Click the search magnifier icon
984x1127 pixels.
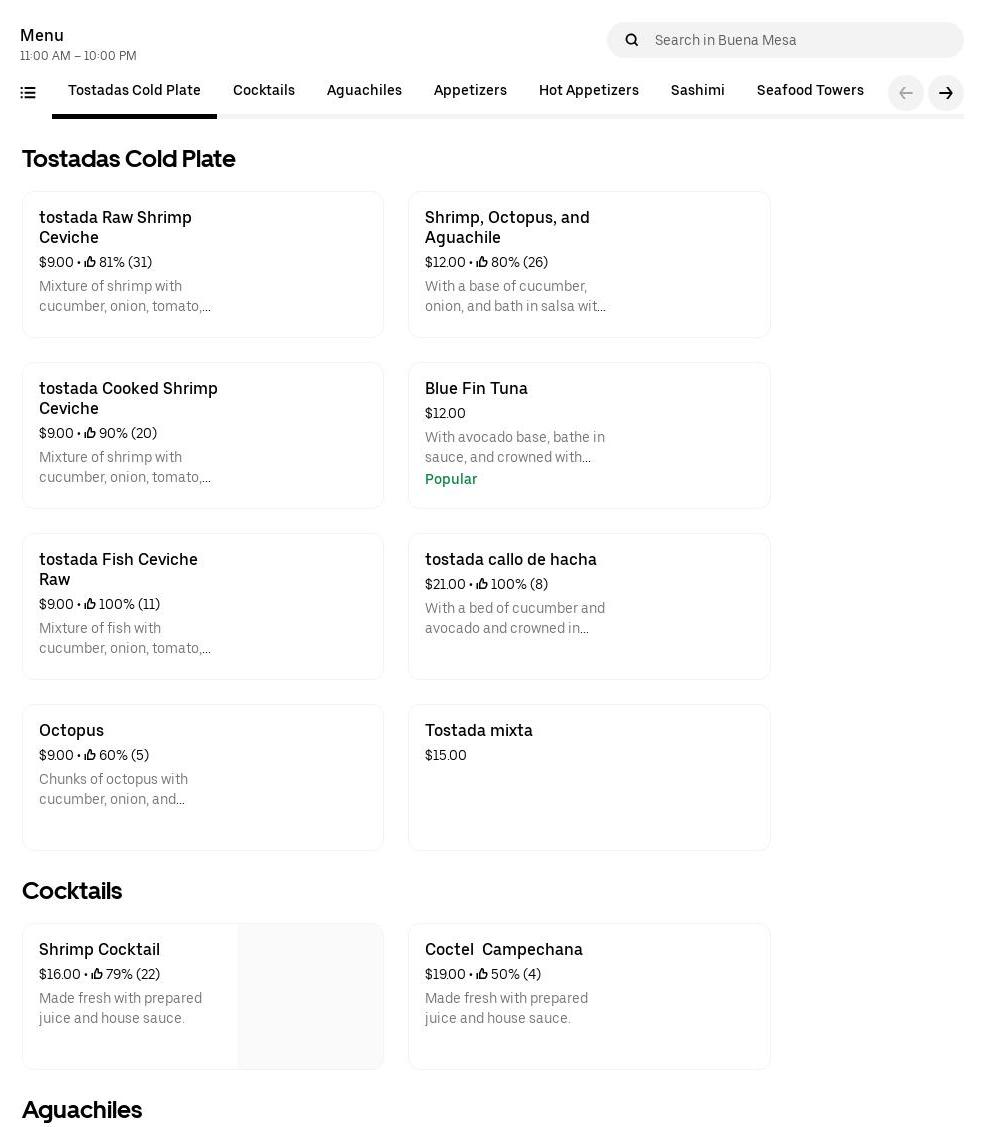tap(631, 40)
